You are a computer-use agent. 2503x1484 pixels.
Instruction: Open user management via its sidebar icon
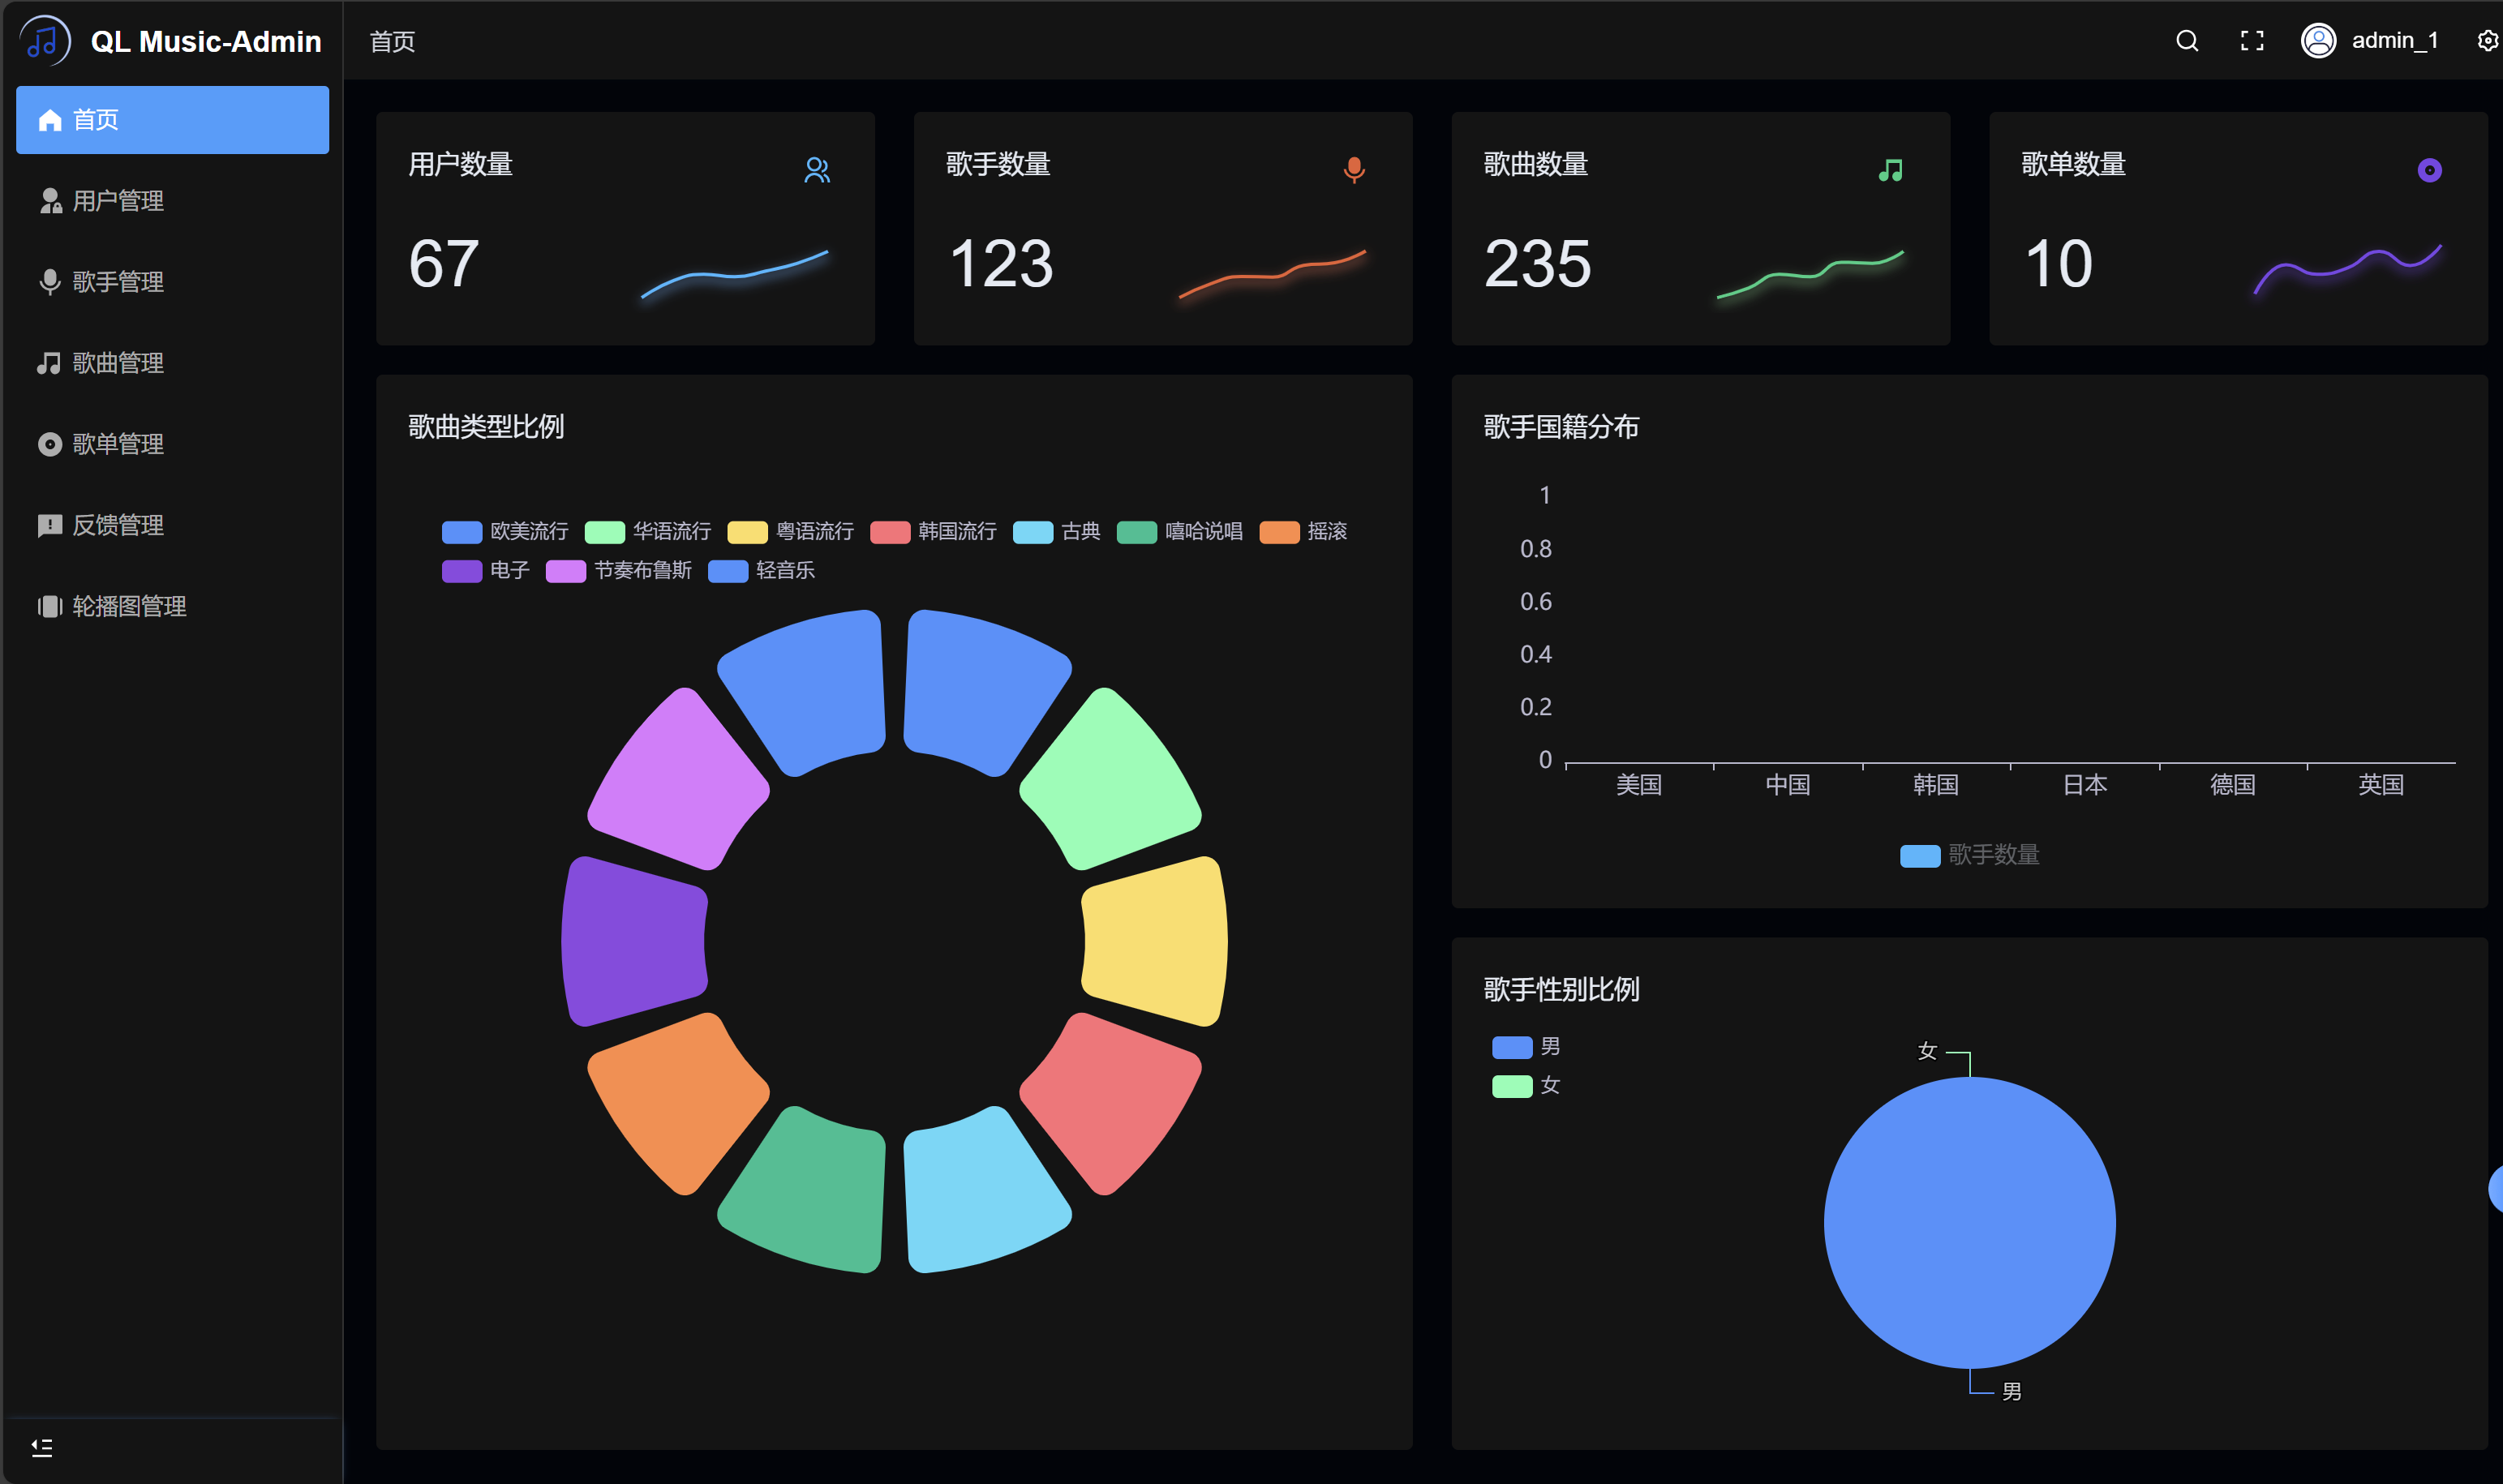pyautogui.click(x=50, y=201)
